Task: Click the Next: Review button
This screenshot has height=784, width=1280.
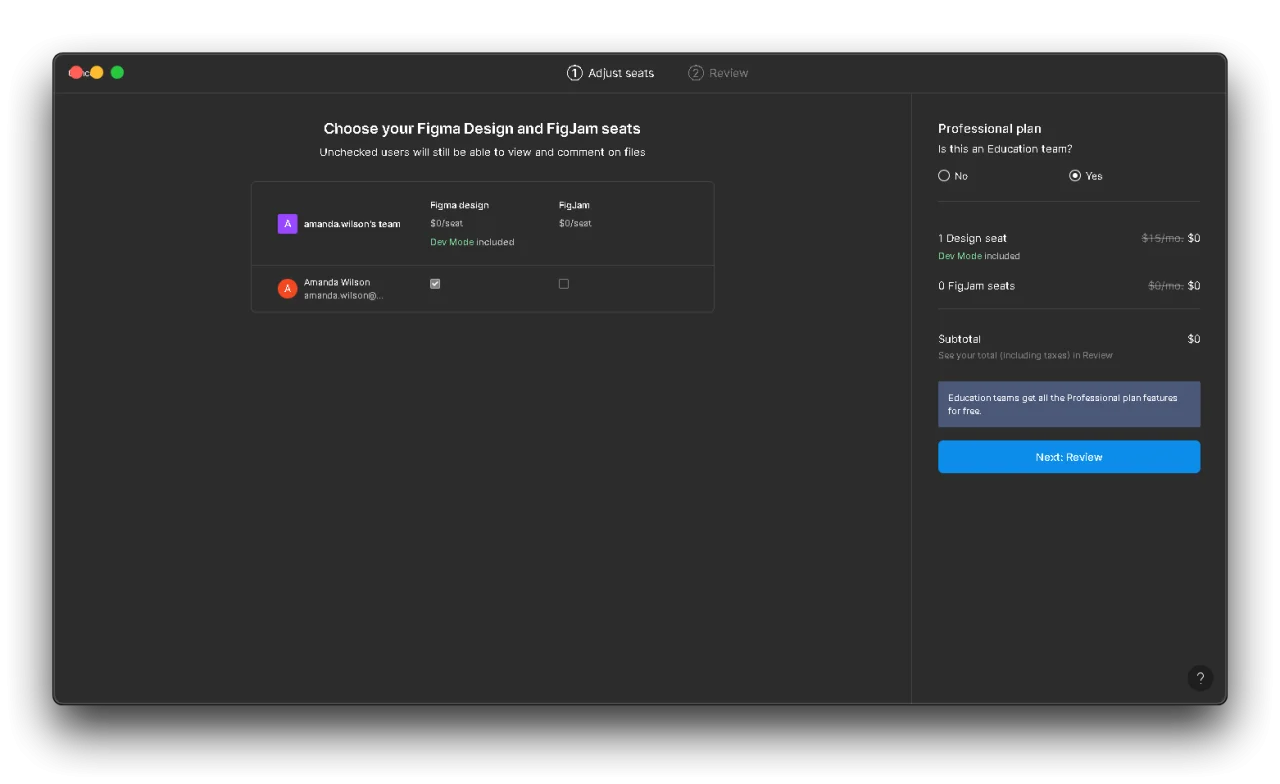Action: pos(1069,457)
